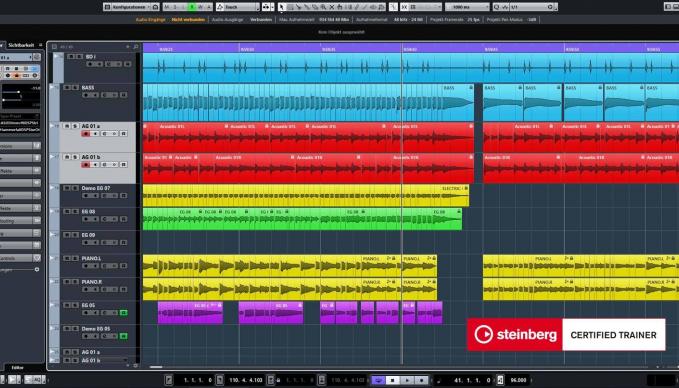
Task: Click the camera icon beside Konfigurationen
Action: pyautogui.click(x=155, y=7)
